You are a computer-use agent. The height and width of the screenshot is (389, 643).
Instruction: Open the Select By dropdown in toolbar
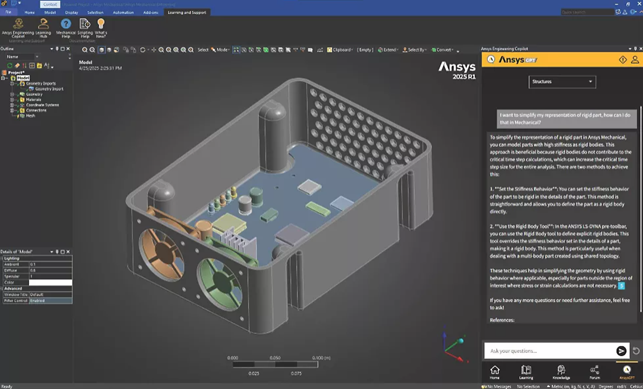[414, 50]
